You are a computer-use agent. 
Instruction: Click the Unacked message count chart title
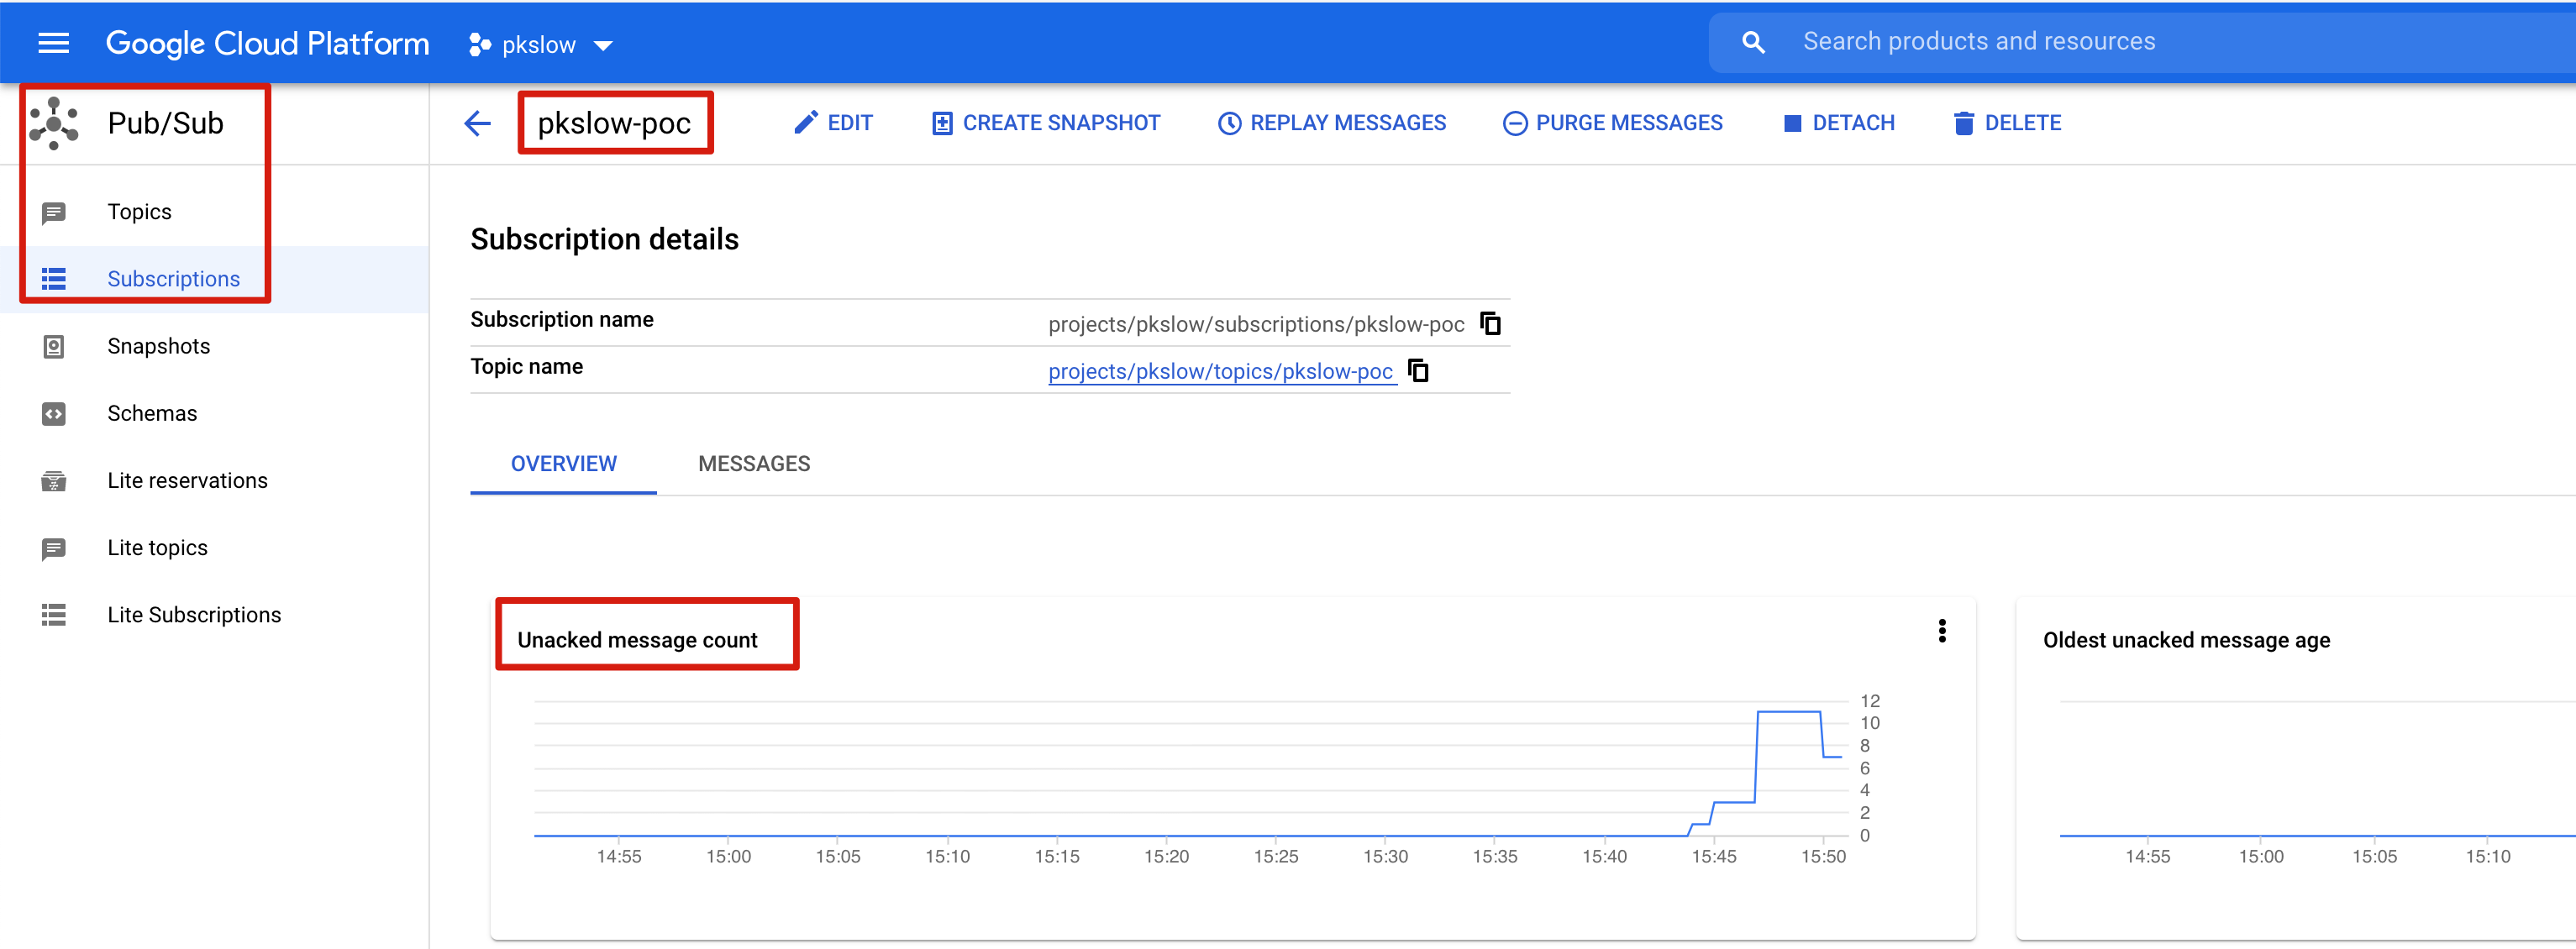point(637,640)
